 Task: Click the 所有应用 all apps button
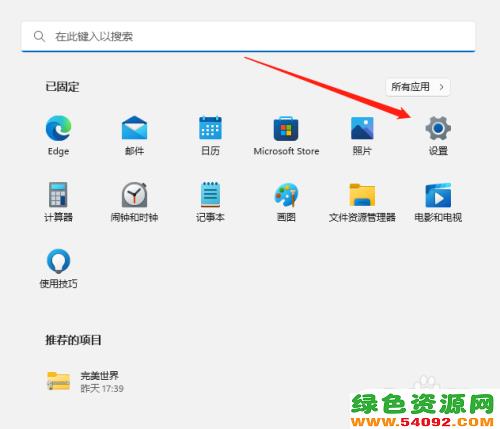coord(418,87)
